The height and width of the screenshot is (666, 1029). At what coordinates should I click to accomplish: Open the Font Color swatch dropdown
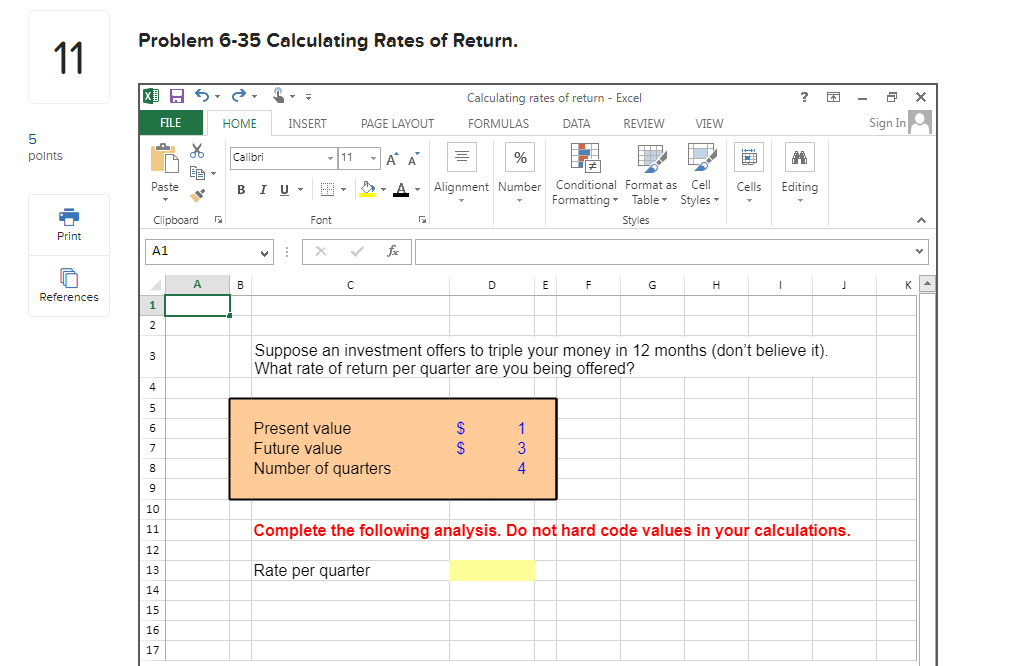click(x=416, y=188)
